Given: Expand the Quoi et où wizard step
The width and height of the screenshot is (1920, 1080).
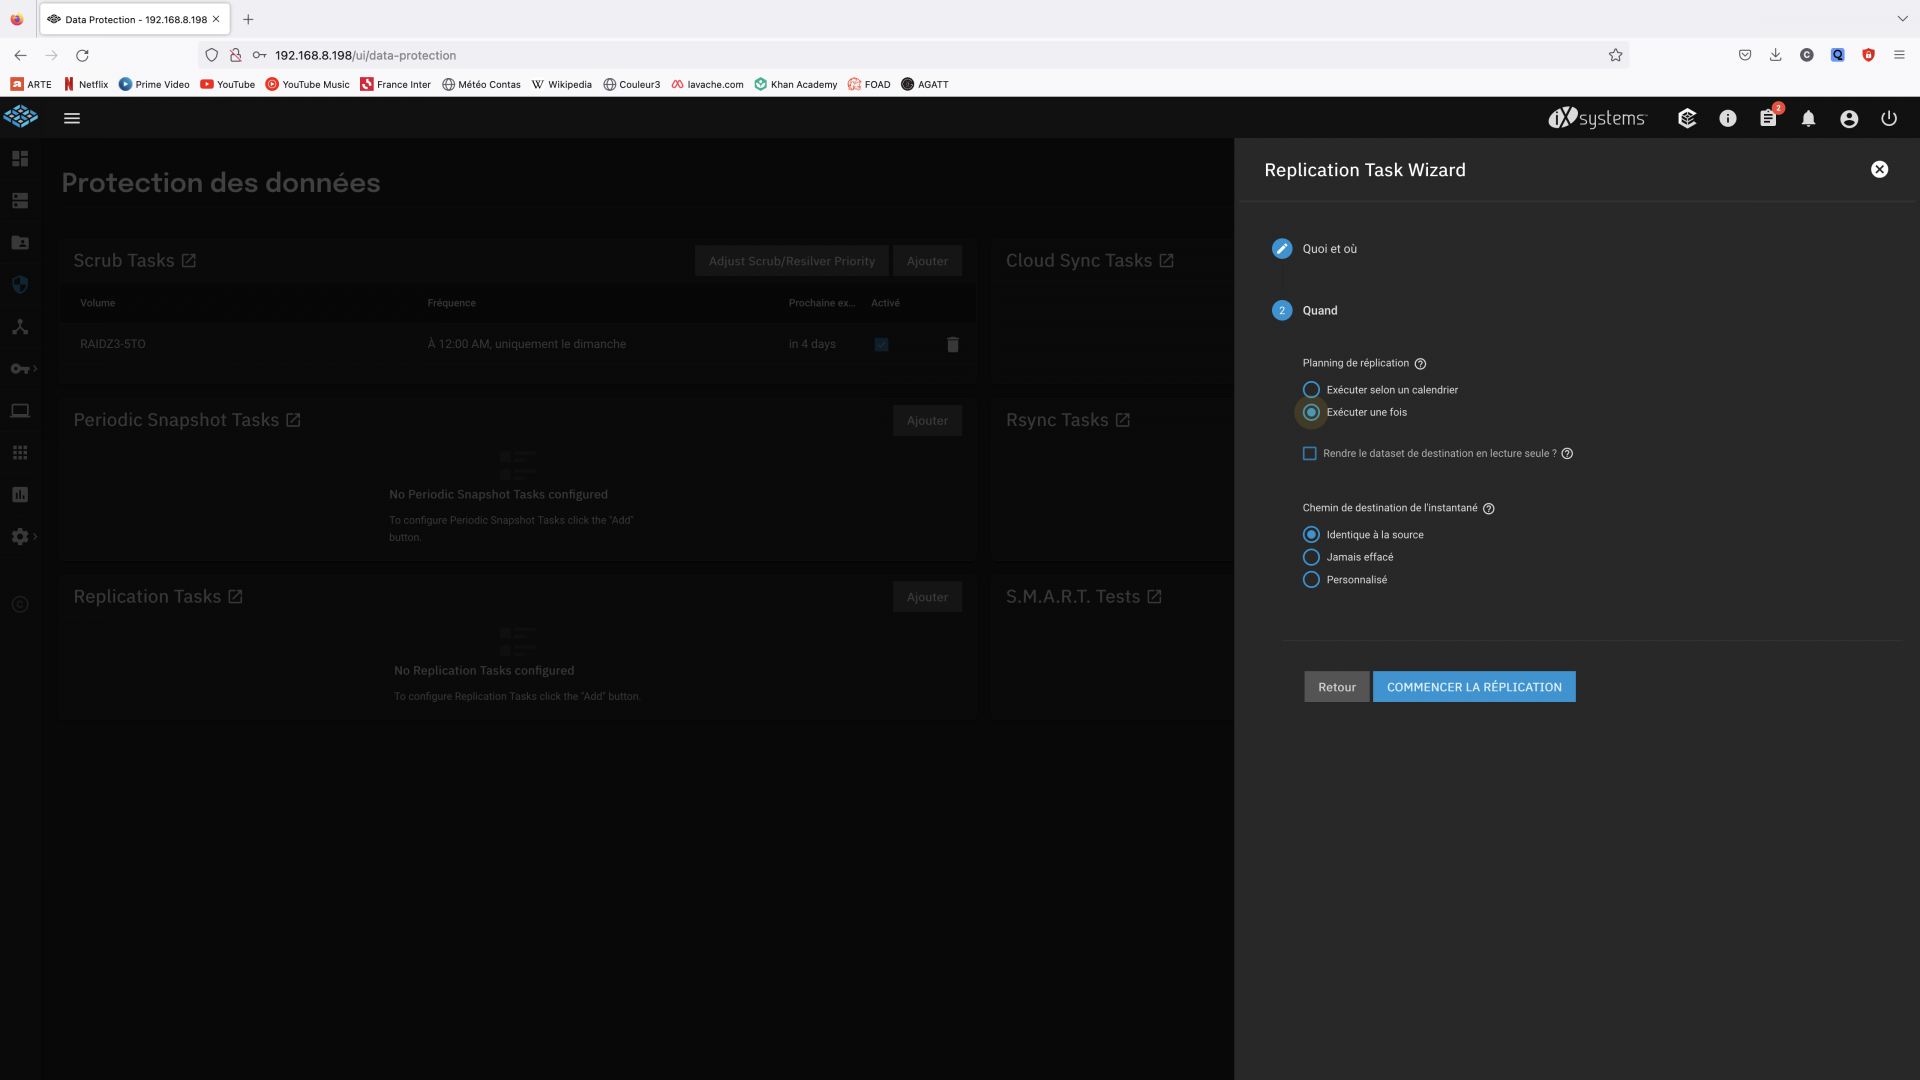Looking at the screenshot, I should (1329, 249).
